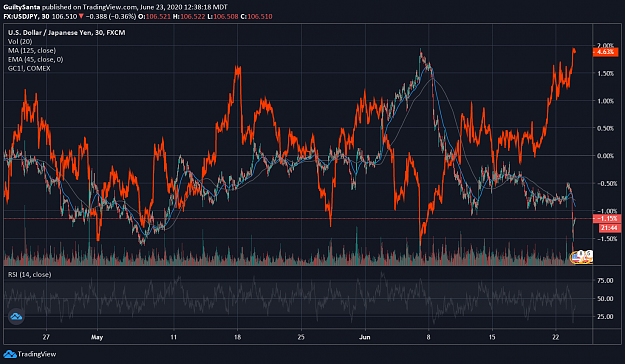Click the 'Vol (20)' indicator legend

[20, 41]
